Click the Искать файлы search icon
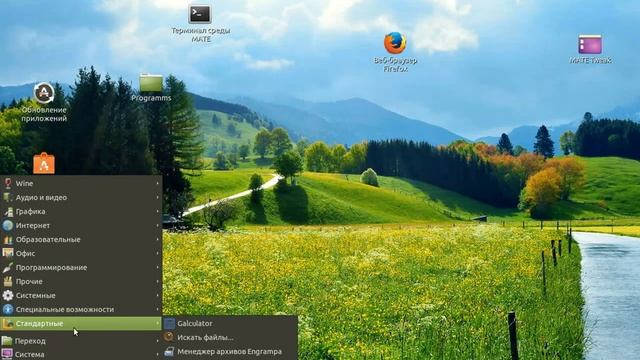Image resolution: width=640 pixels, height=360 pixels. pyautogui.click(x=169, y=337)
